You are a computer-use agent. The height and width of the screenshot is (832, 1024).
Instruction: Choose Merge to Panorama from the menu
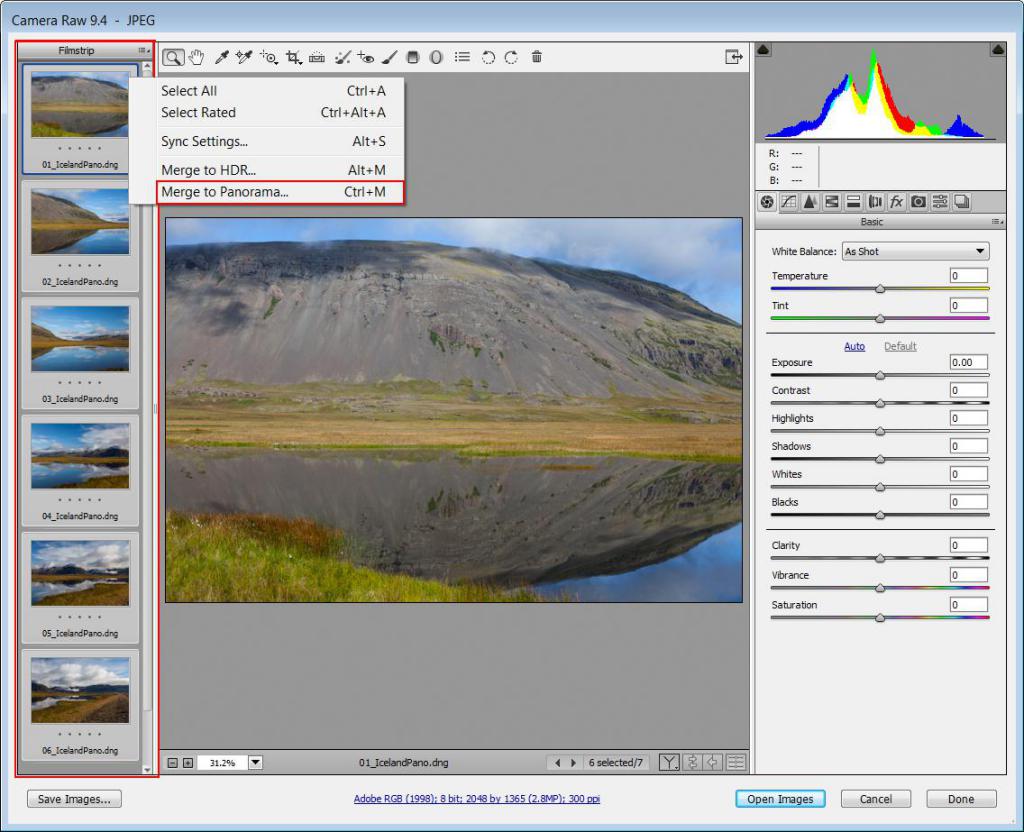click(280, 192)
